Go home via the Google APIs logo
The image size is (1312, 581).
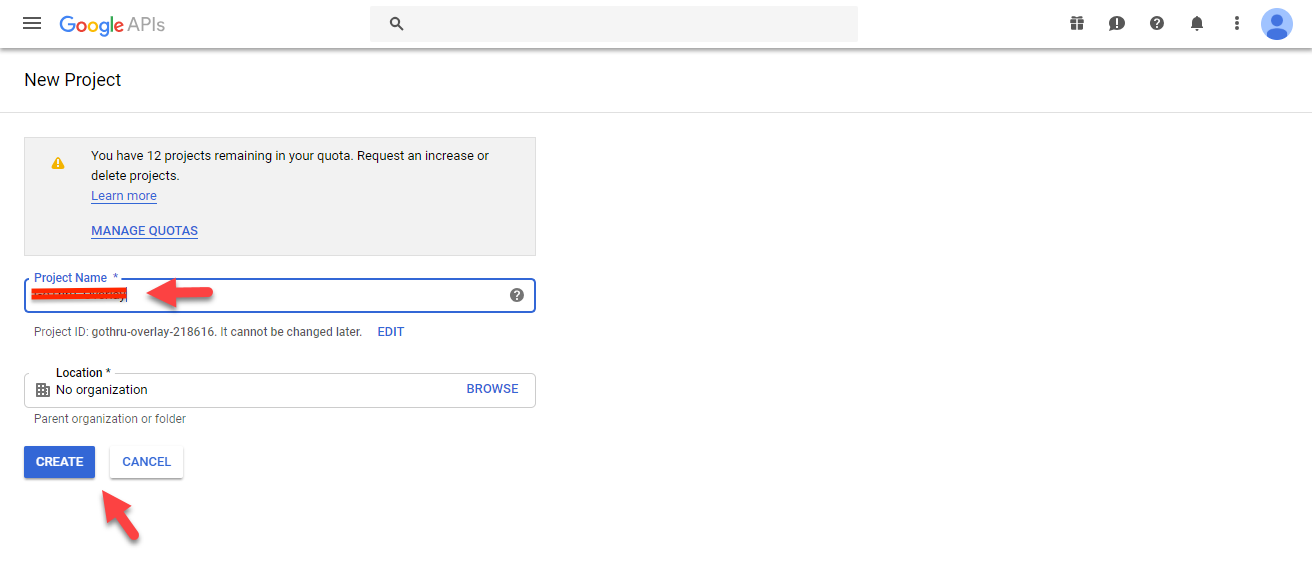pos(112,24)
